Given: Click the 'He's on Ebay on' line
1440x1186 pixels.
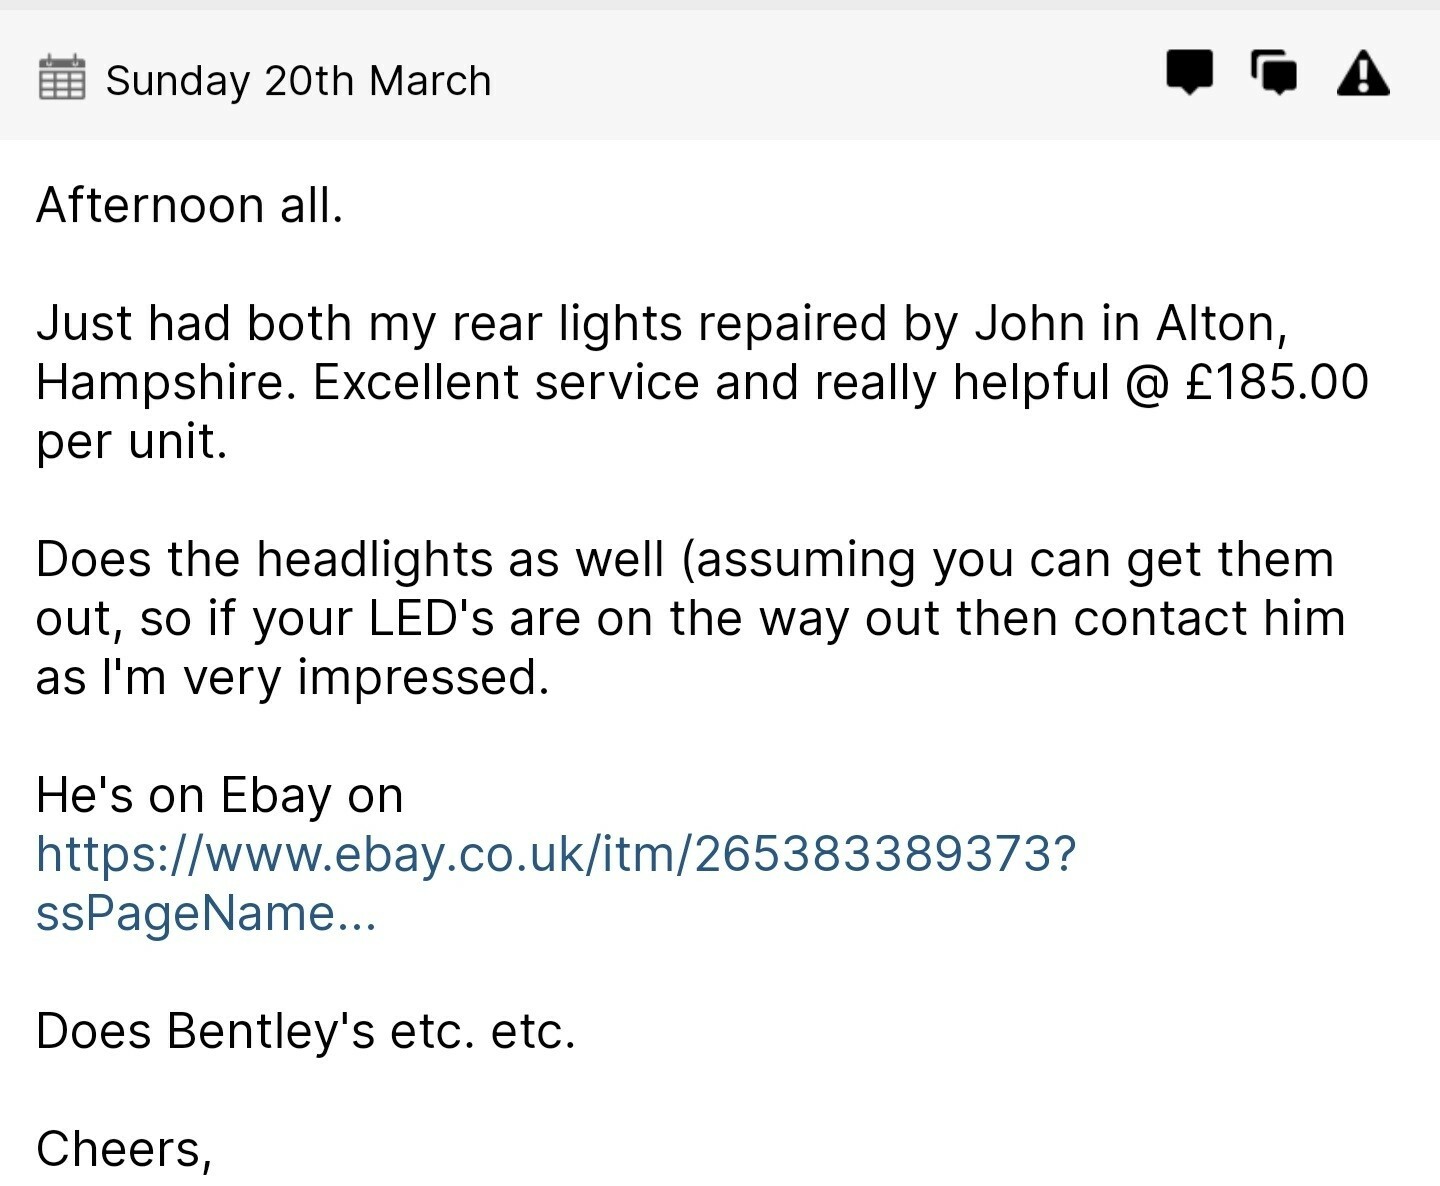Looking at the screenshot, I should 220,795.
